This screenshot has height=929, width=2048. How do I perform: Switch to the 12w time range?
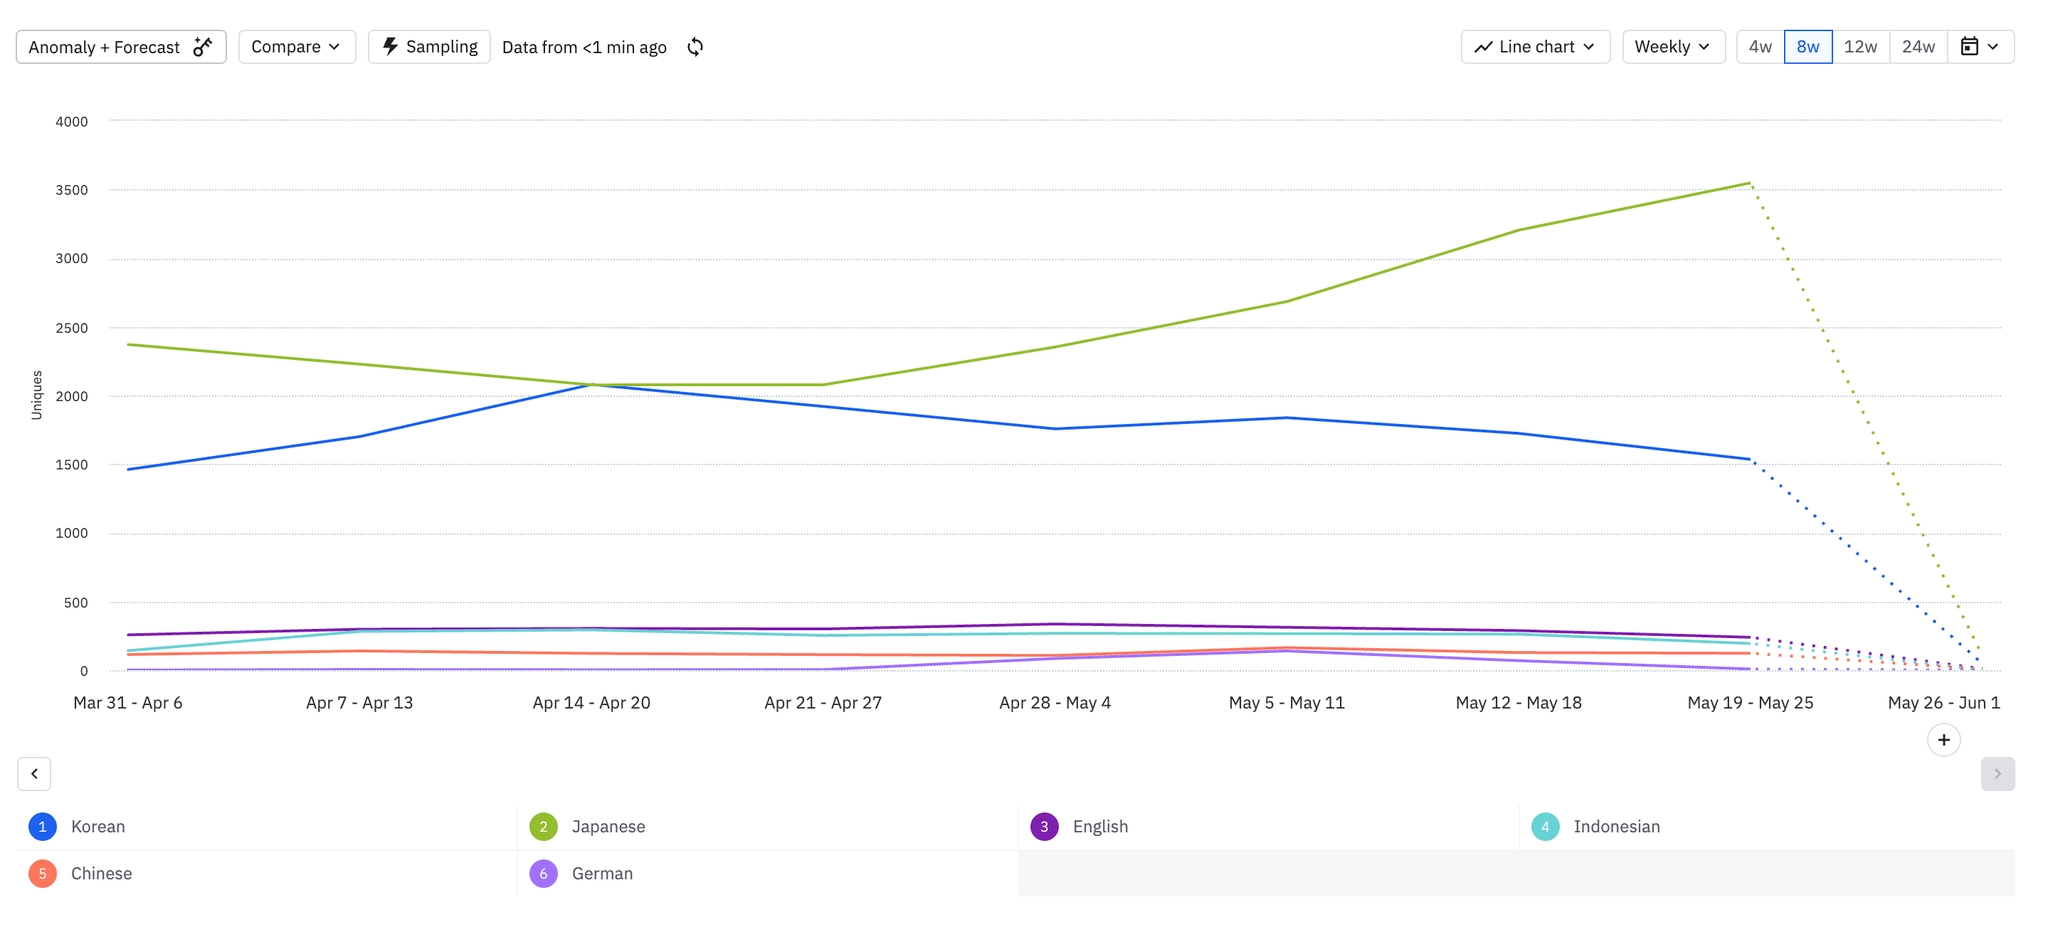pos(1860,47)
